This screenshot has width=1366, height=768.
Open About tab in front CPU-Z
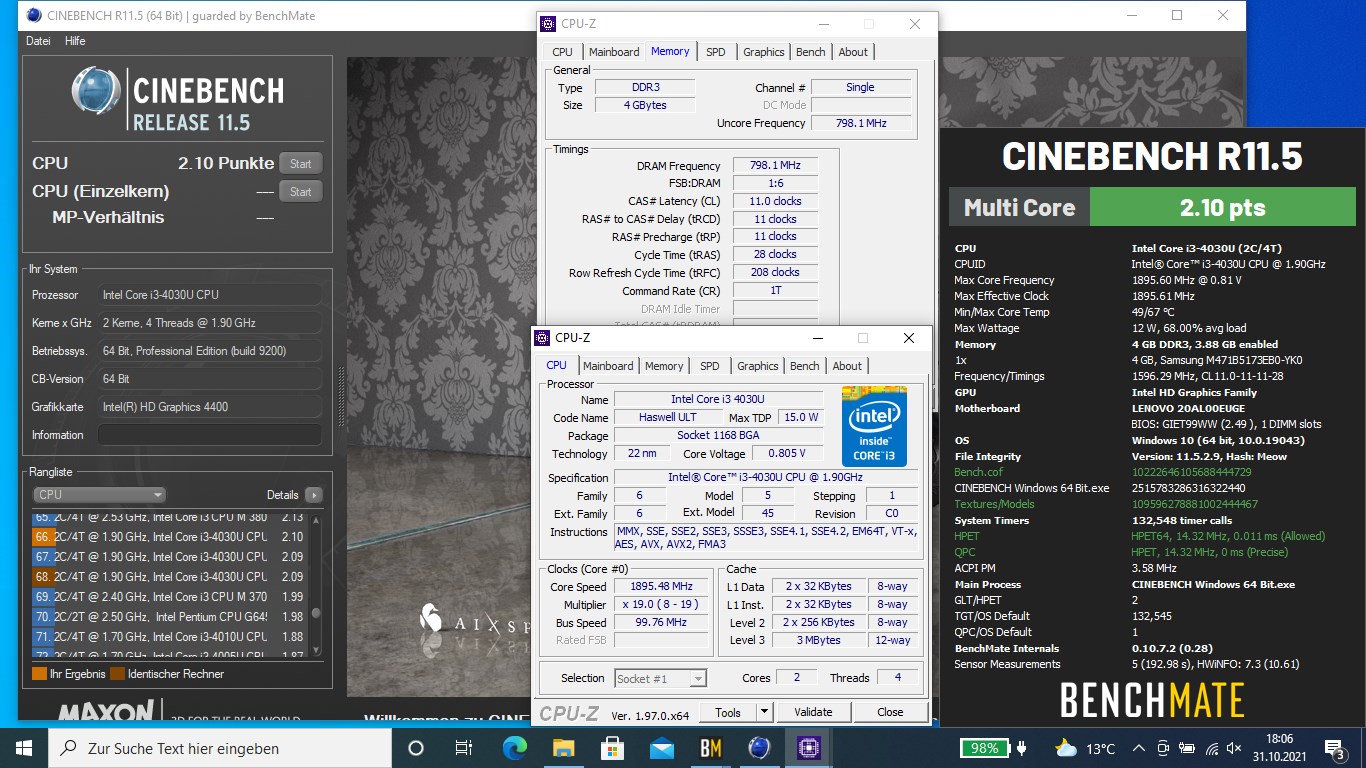pos(847,366)
